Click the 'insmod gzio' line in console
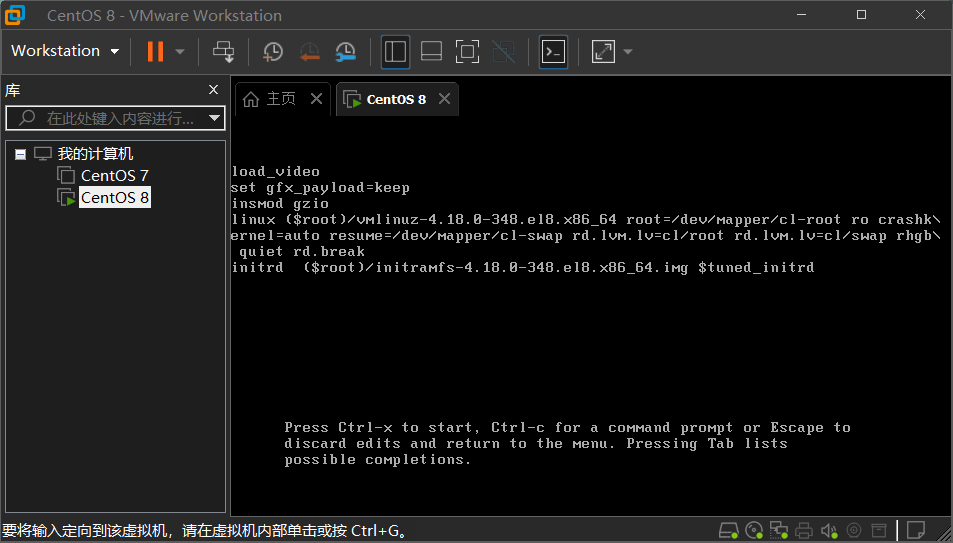Viewport: 953px width, 543px height. tap(280, 204)
